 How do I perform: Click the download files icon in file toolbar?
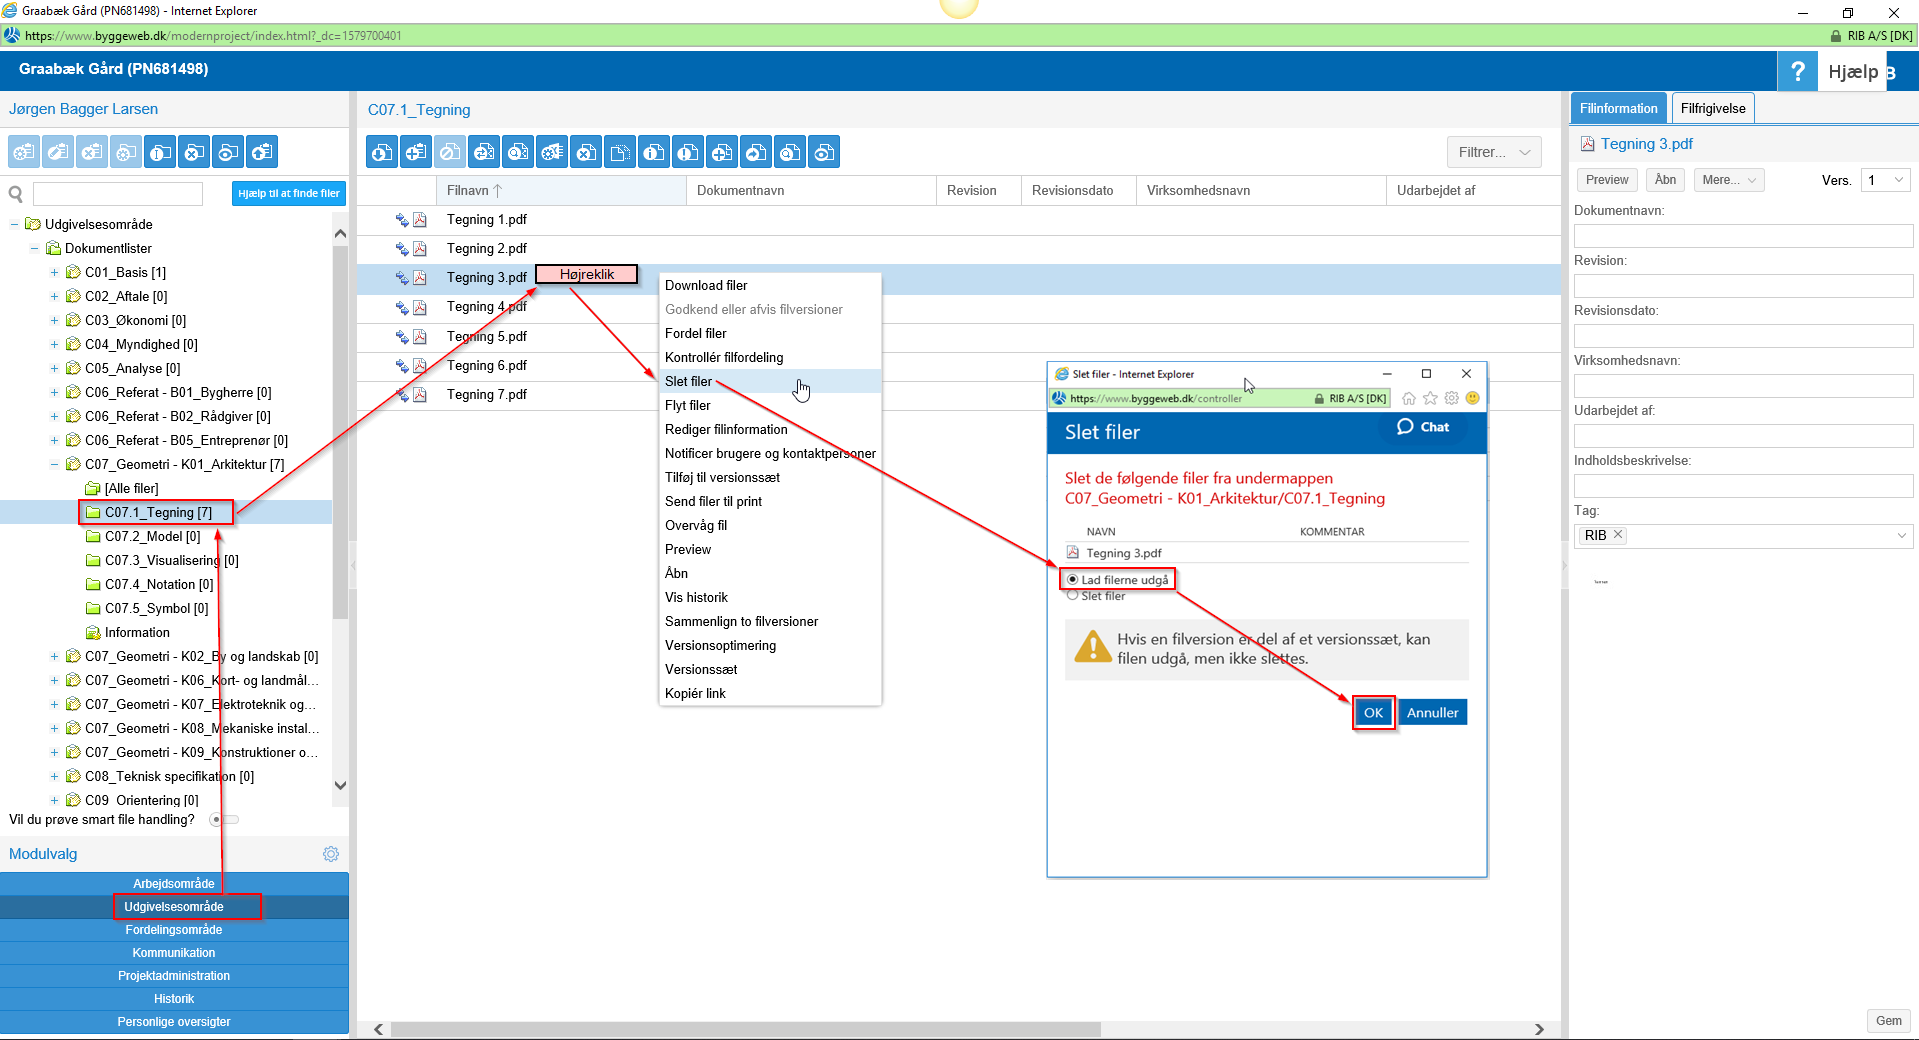coord(382,153)
